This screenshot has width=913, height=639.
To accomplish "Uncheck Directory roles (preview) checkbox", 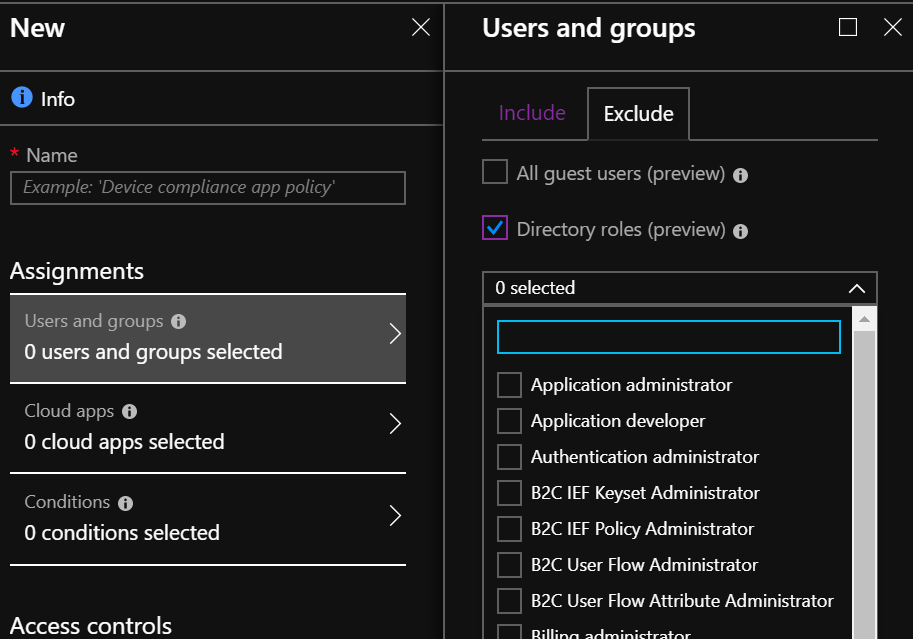I will click(x=495, y=229).
